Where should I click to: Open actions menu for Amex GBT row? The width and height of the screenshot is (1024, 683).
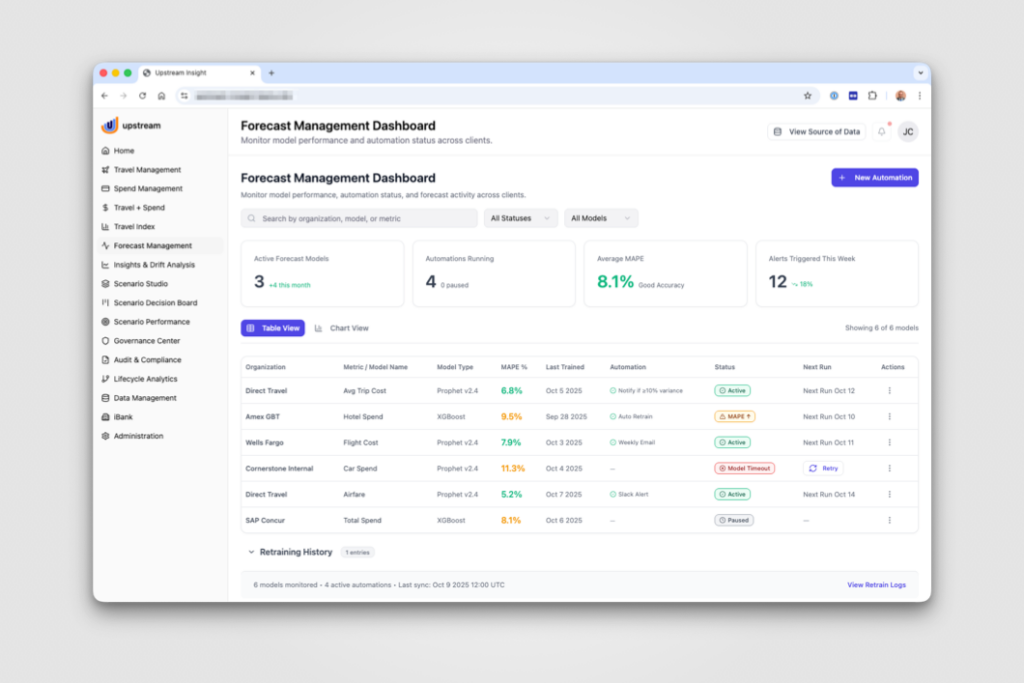(889, 416)
